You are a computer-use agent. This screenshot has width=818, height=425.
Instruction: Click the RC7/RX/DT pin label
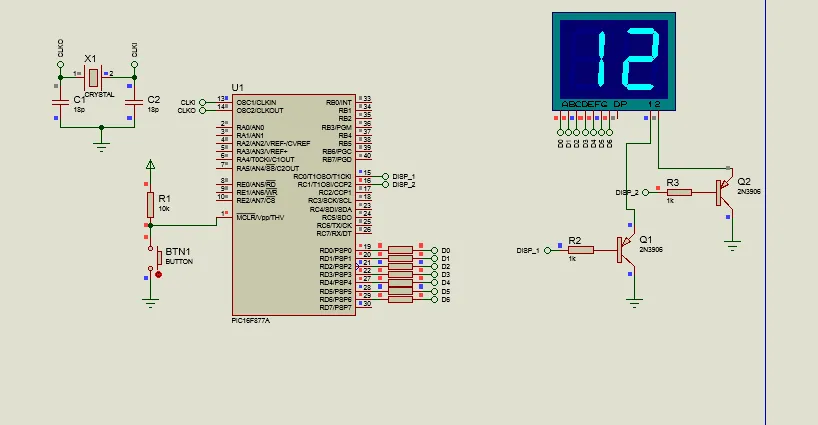tap(334, 234)
